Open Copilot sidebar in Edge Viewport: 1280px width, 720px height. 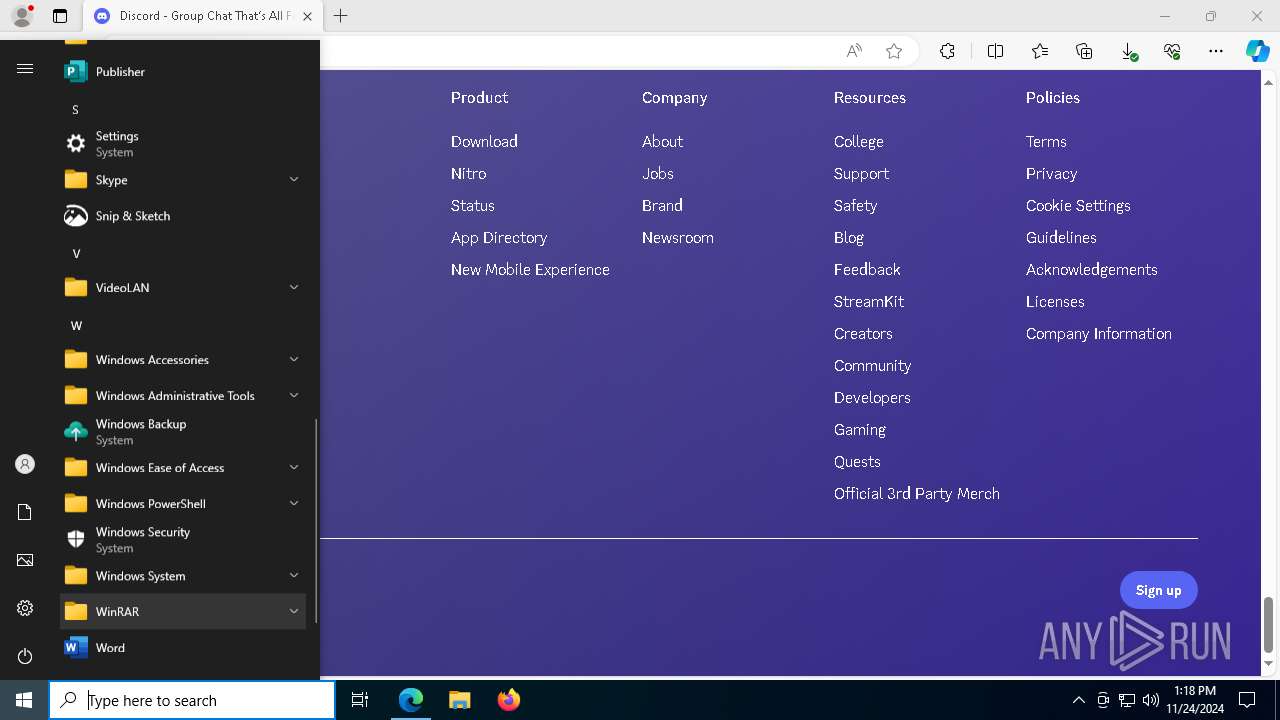point(1257,51)
